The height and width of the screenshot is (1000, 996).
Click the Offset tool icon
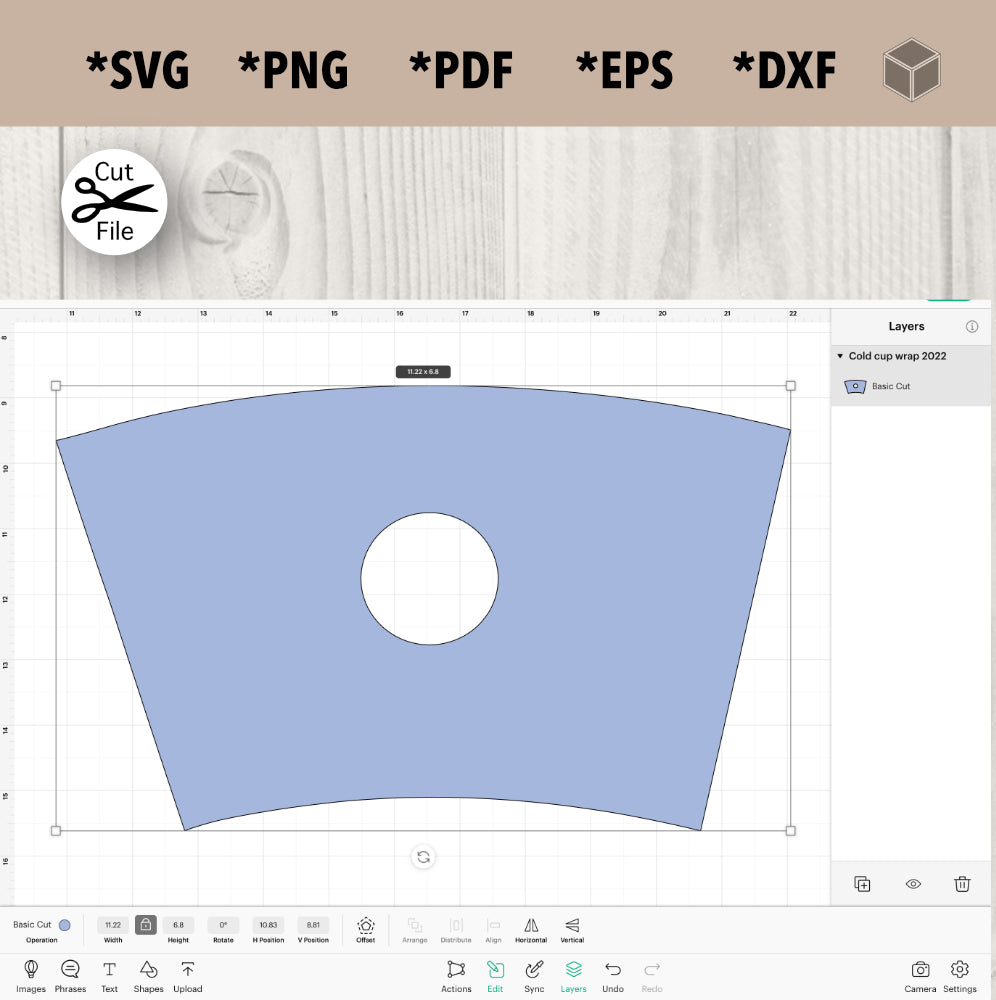366,926
